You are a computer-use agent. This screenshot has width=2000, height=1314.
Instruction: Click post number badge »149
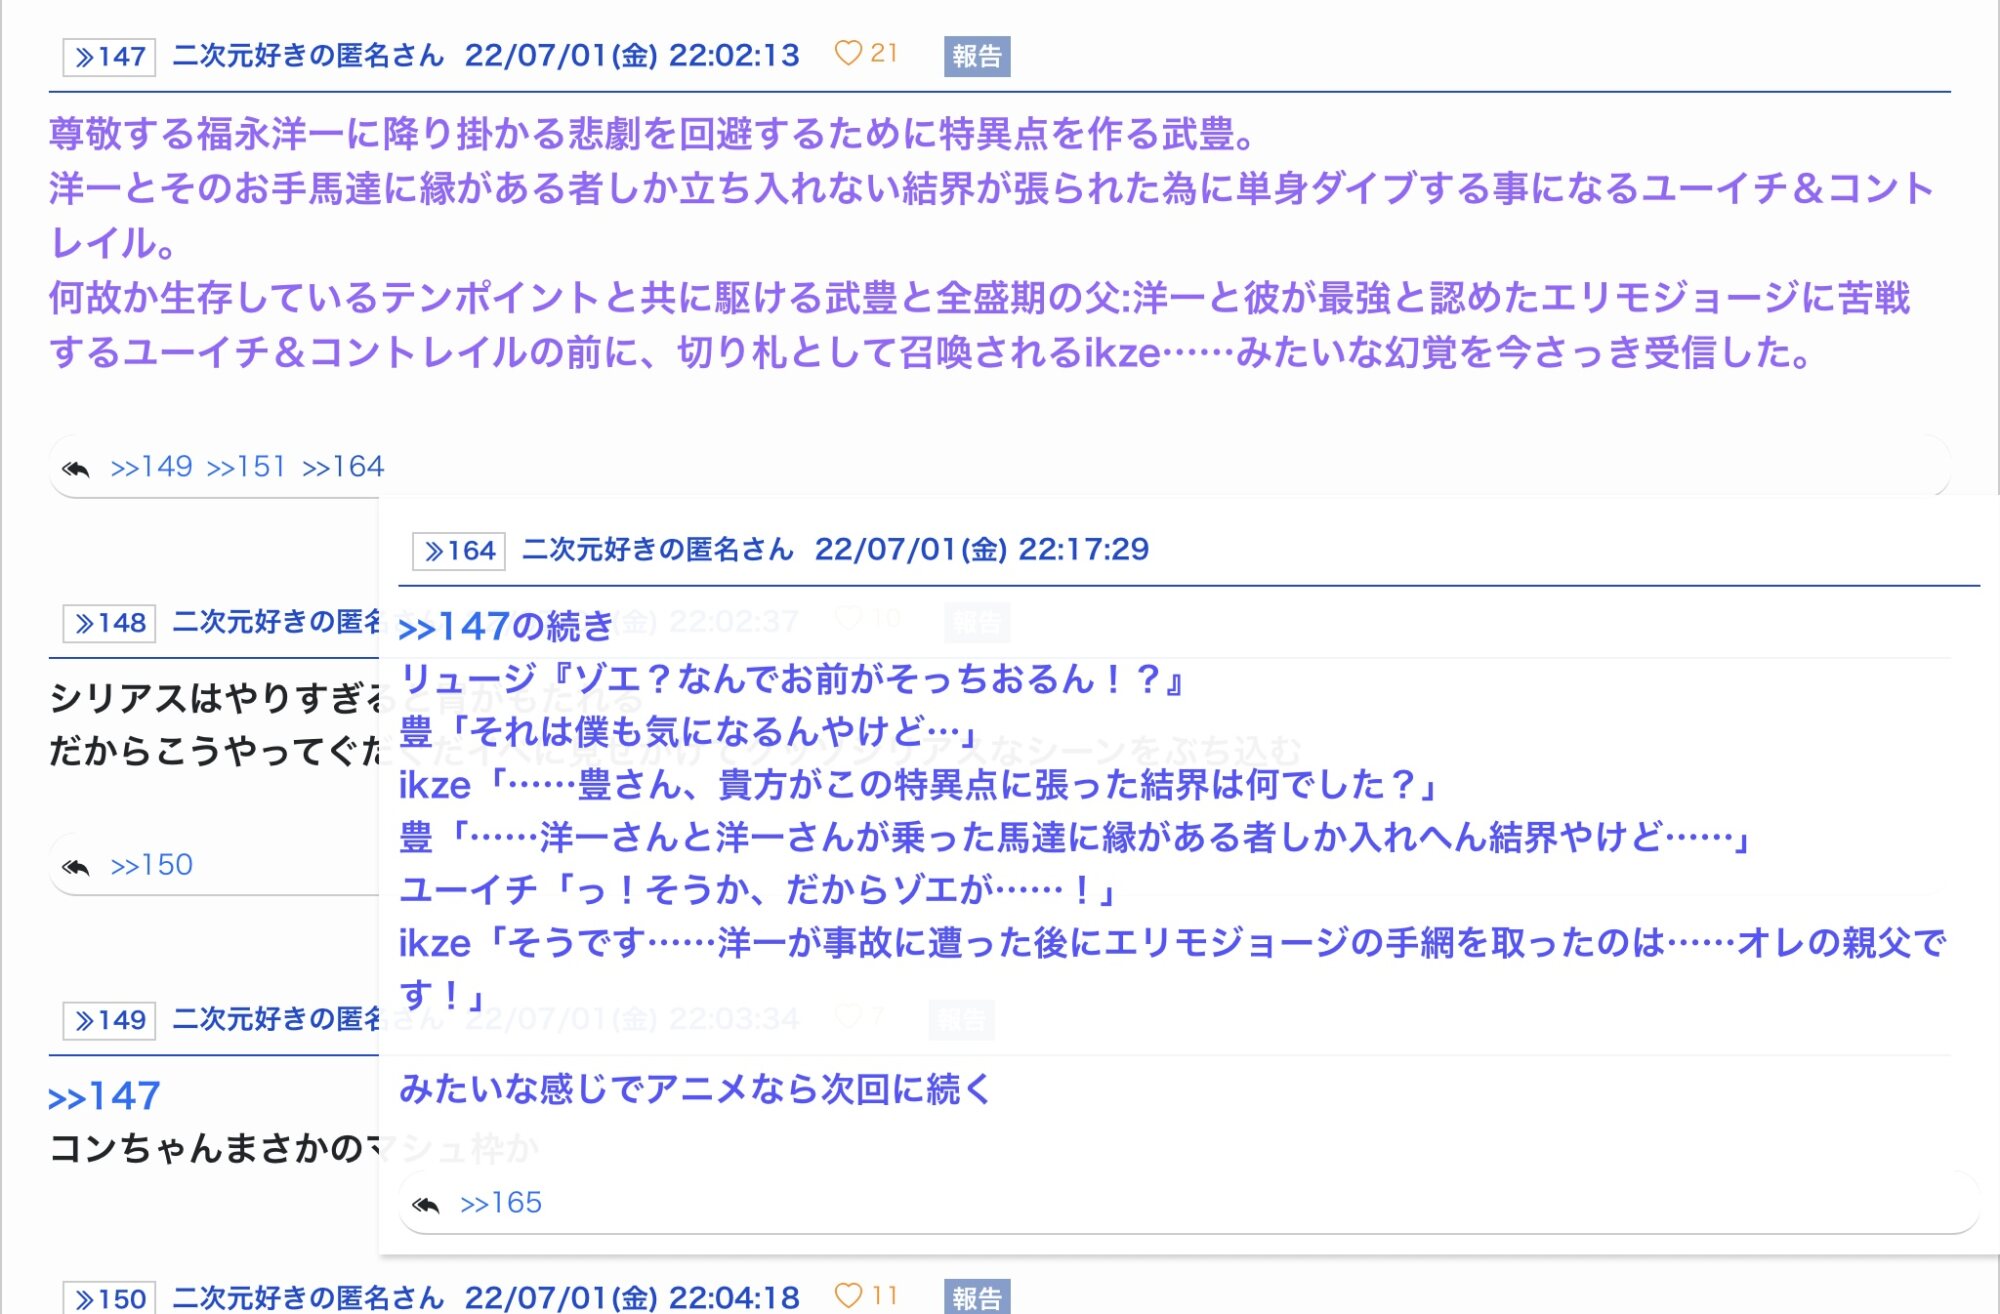109,1020
